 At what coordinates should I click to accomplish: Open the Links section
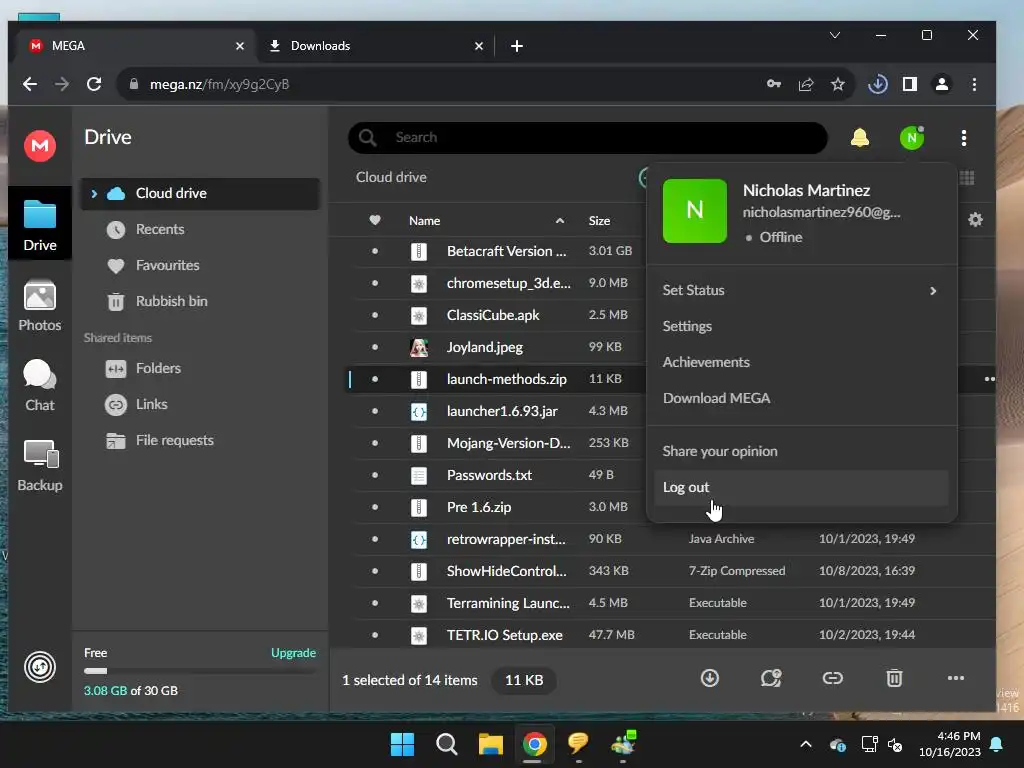[200, 404]
